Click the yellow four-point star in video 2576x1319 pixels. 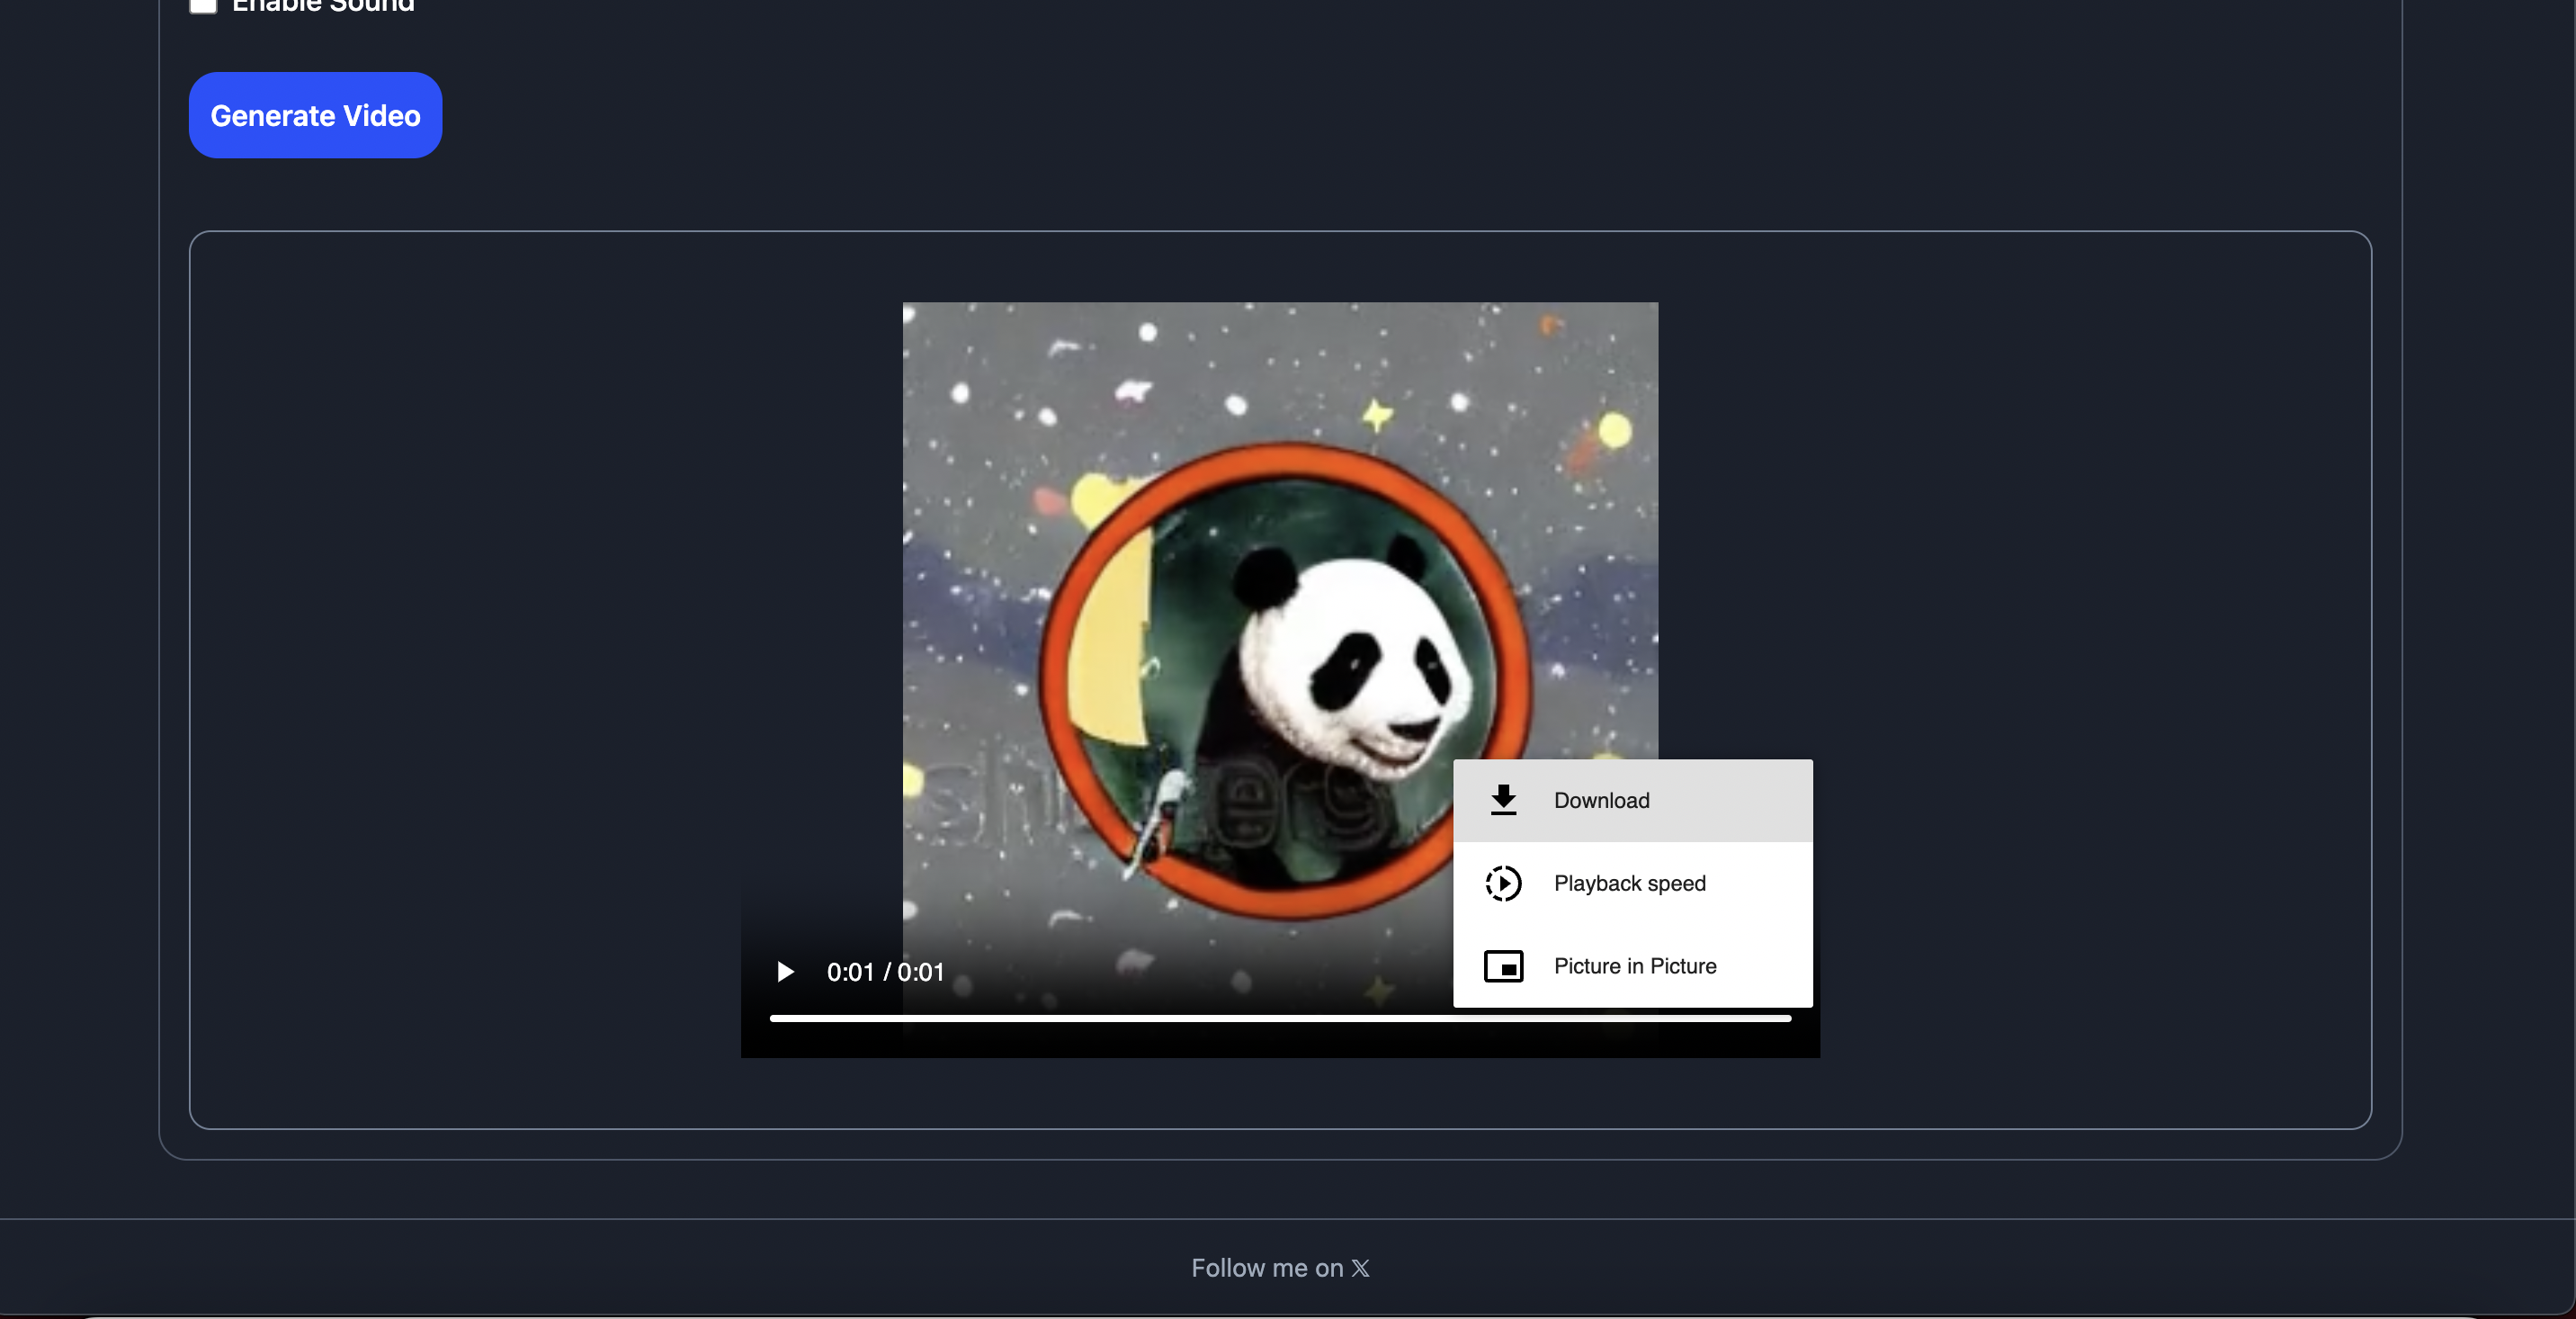pyautogui.click(x=1377, y=413)
